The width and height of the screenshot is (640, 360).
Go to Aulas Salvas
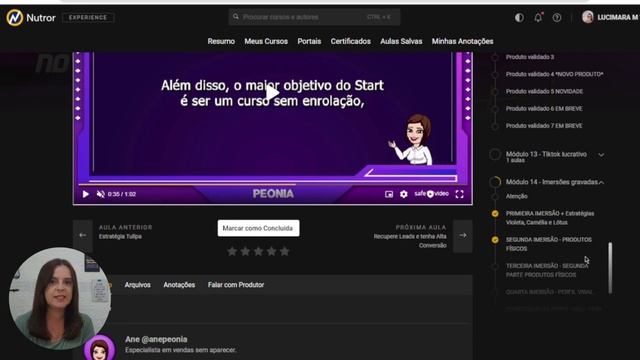[401, 41]
